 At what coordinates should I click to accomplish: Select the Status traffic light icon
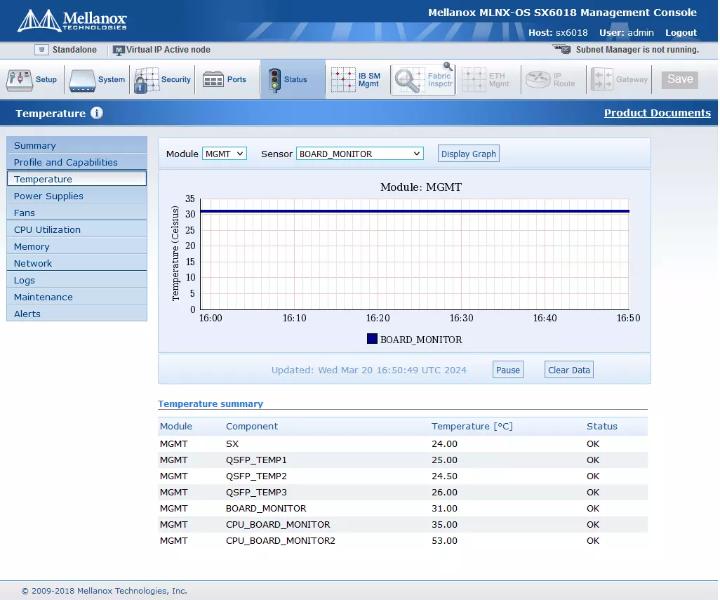tap(275, 80)
